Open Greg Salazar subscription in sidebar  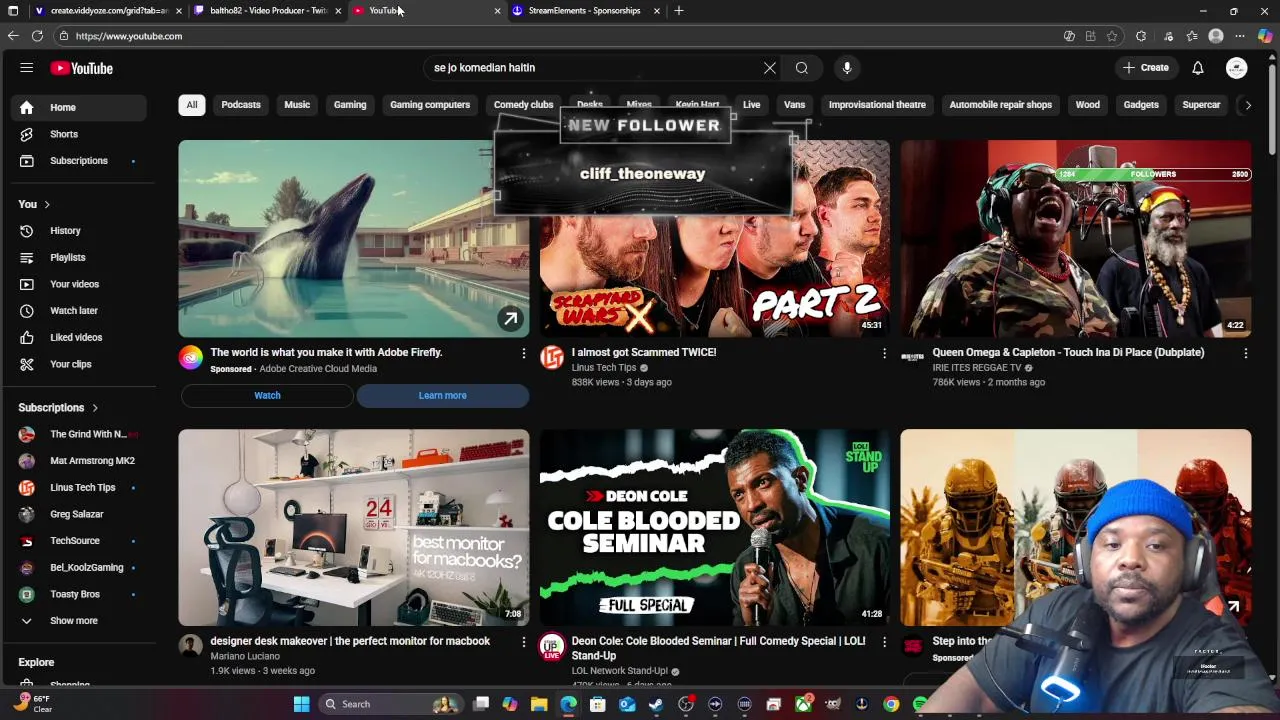(x=81, y=514)
